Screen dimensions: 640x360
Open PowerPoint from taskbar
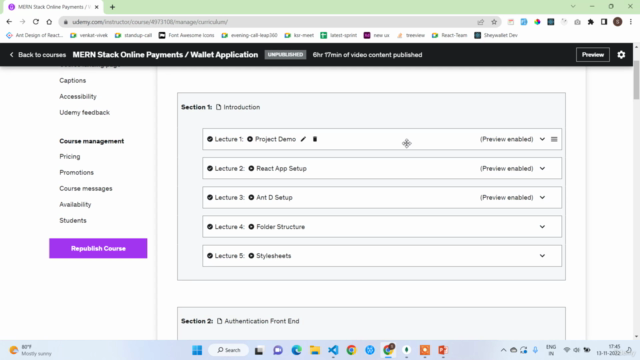443,350
